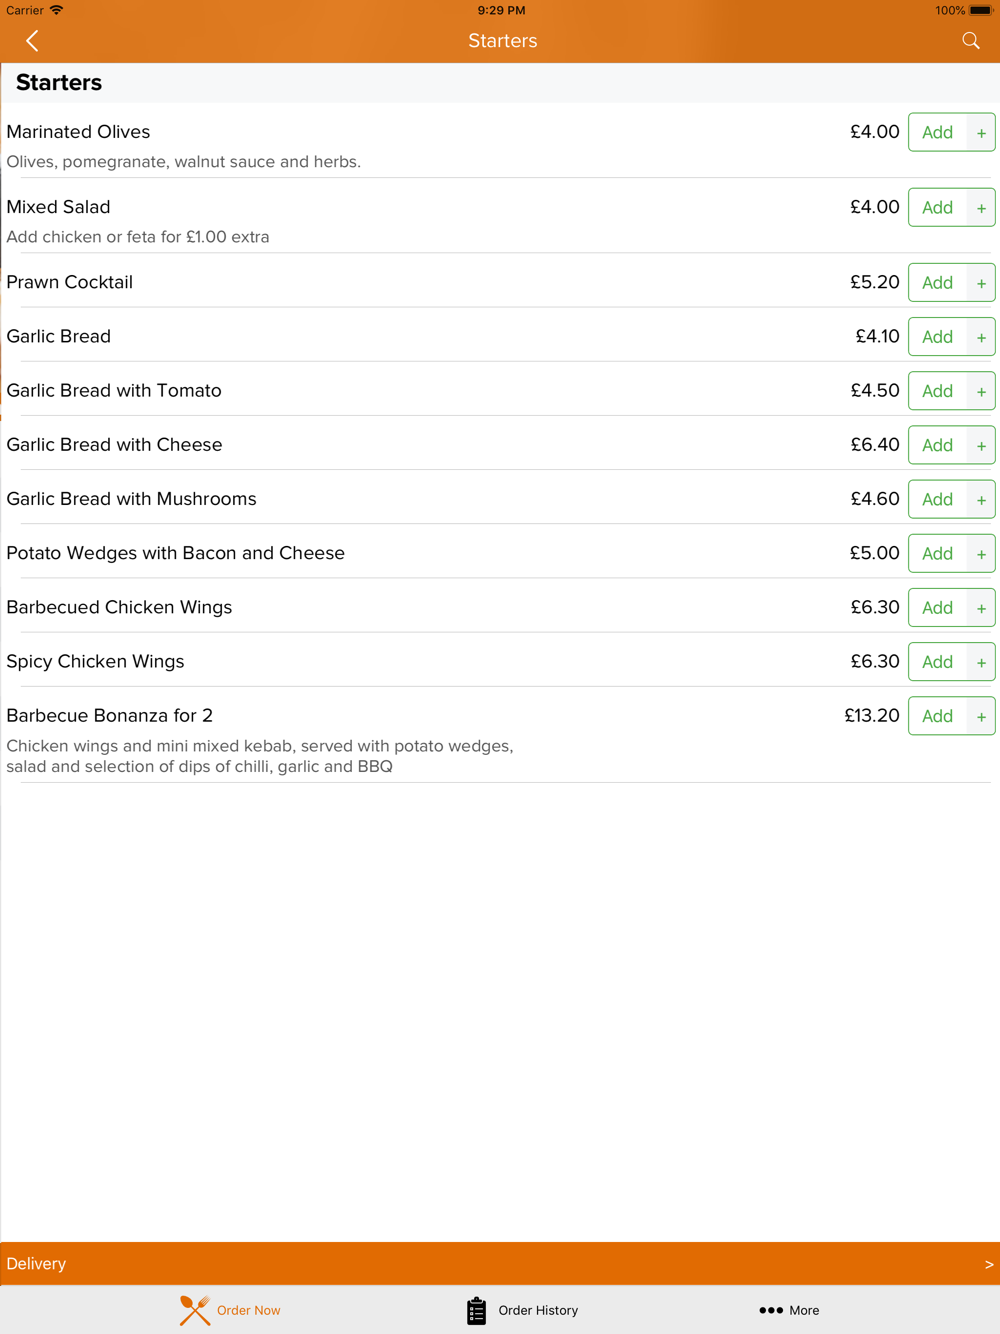Viewport: 1000px width, 1334px height.
Task: Add Barbecued Chicken Wings to order
Action: tap(937, 608)
